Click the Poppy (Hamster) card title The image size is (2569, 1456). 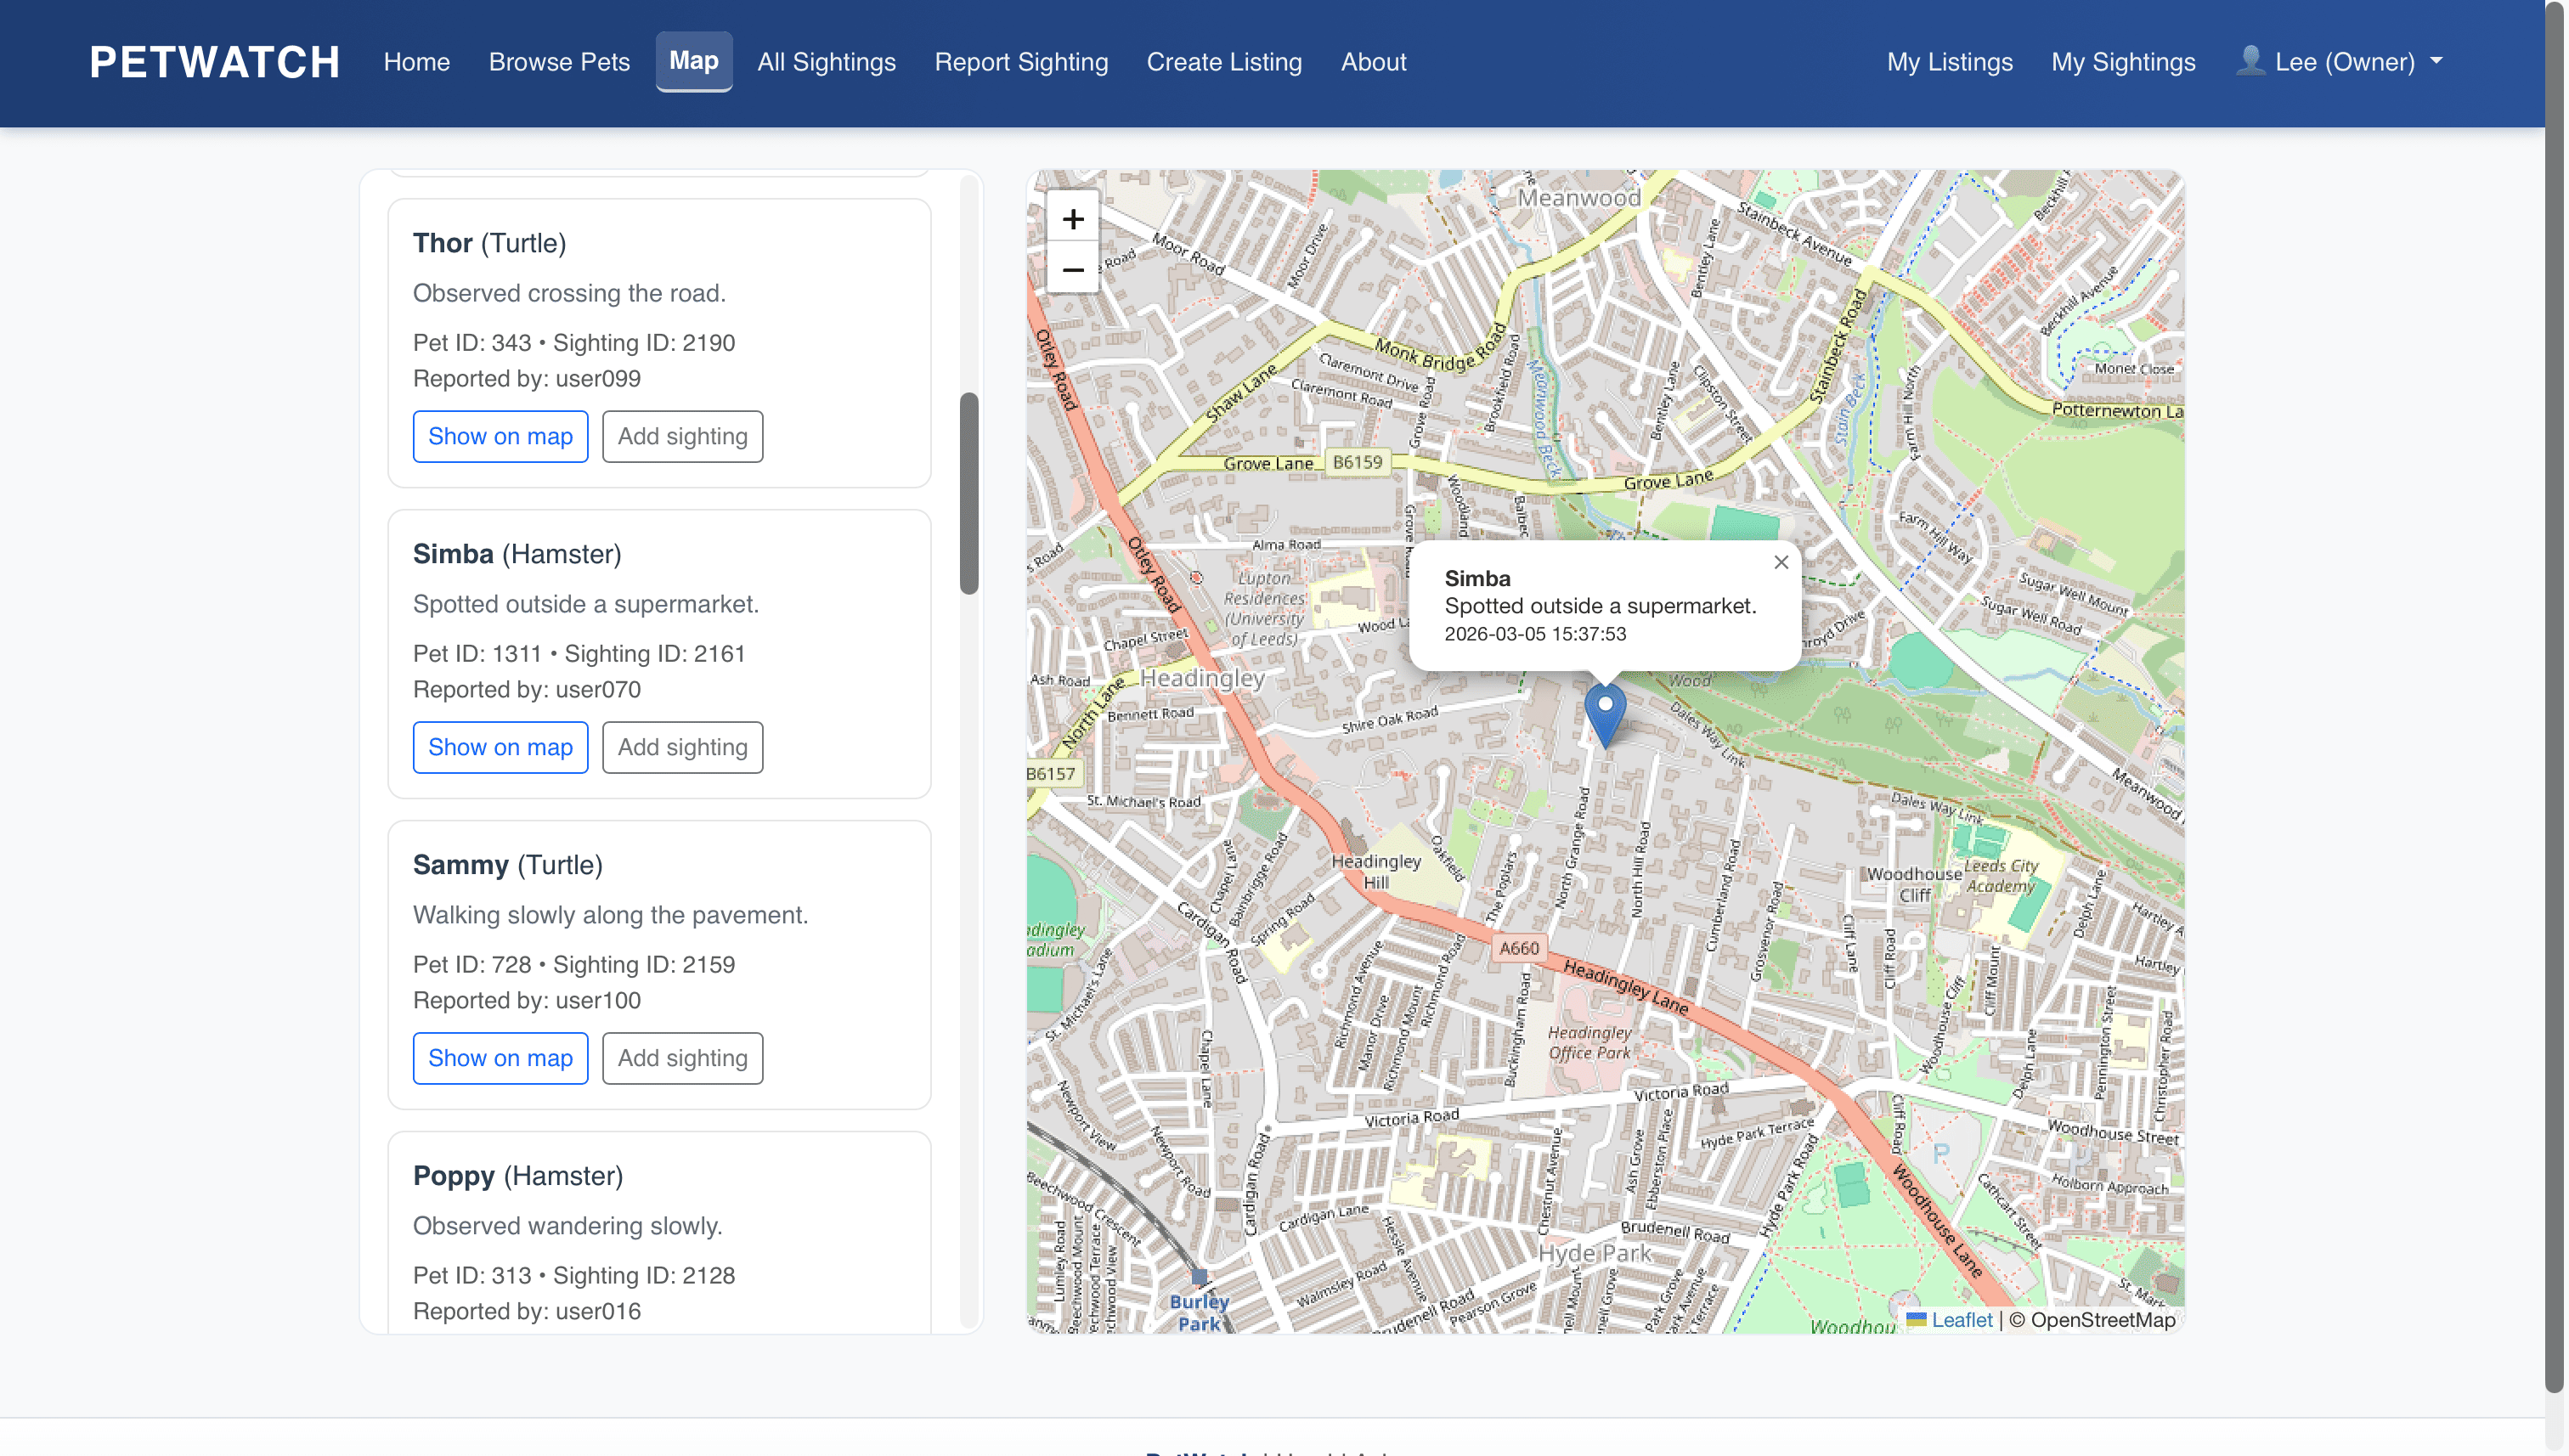pyautogui.click(x=518, y=1176)
